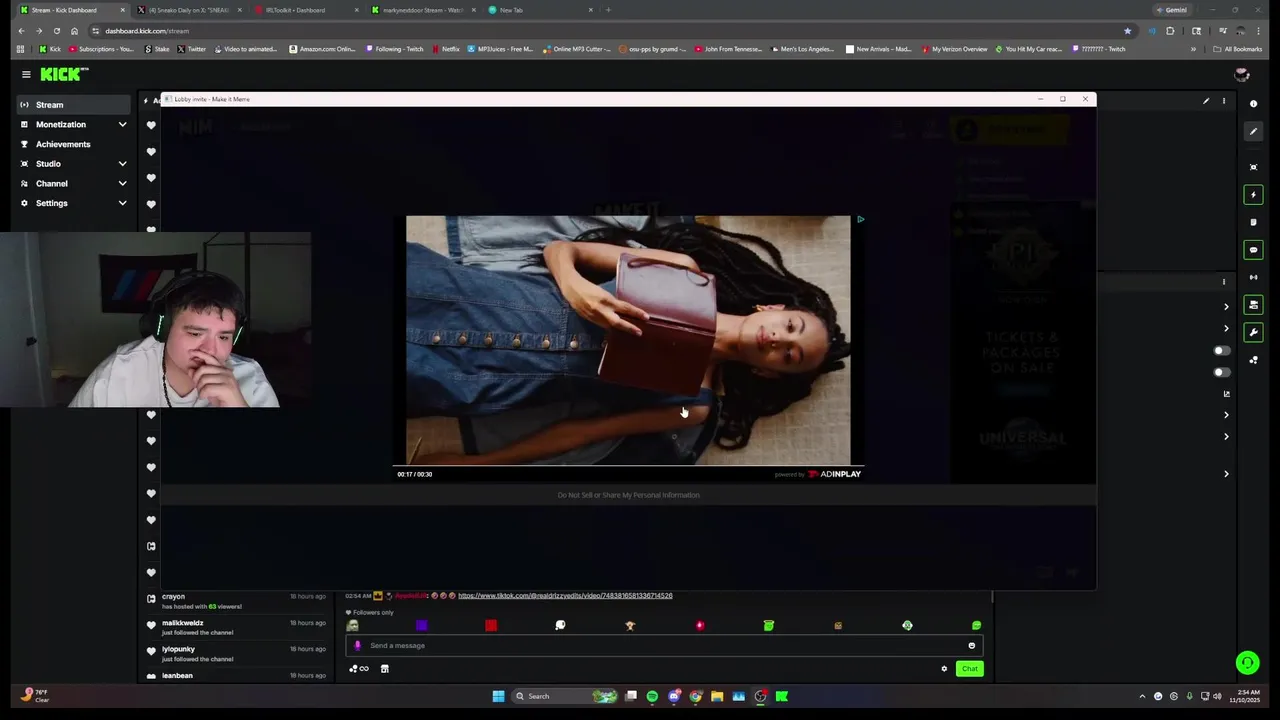Open the Stake bookmark
Screen dimensions: 1280x720
(157, 49)
